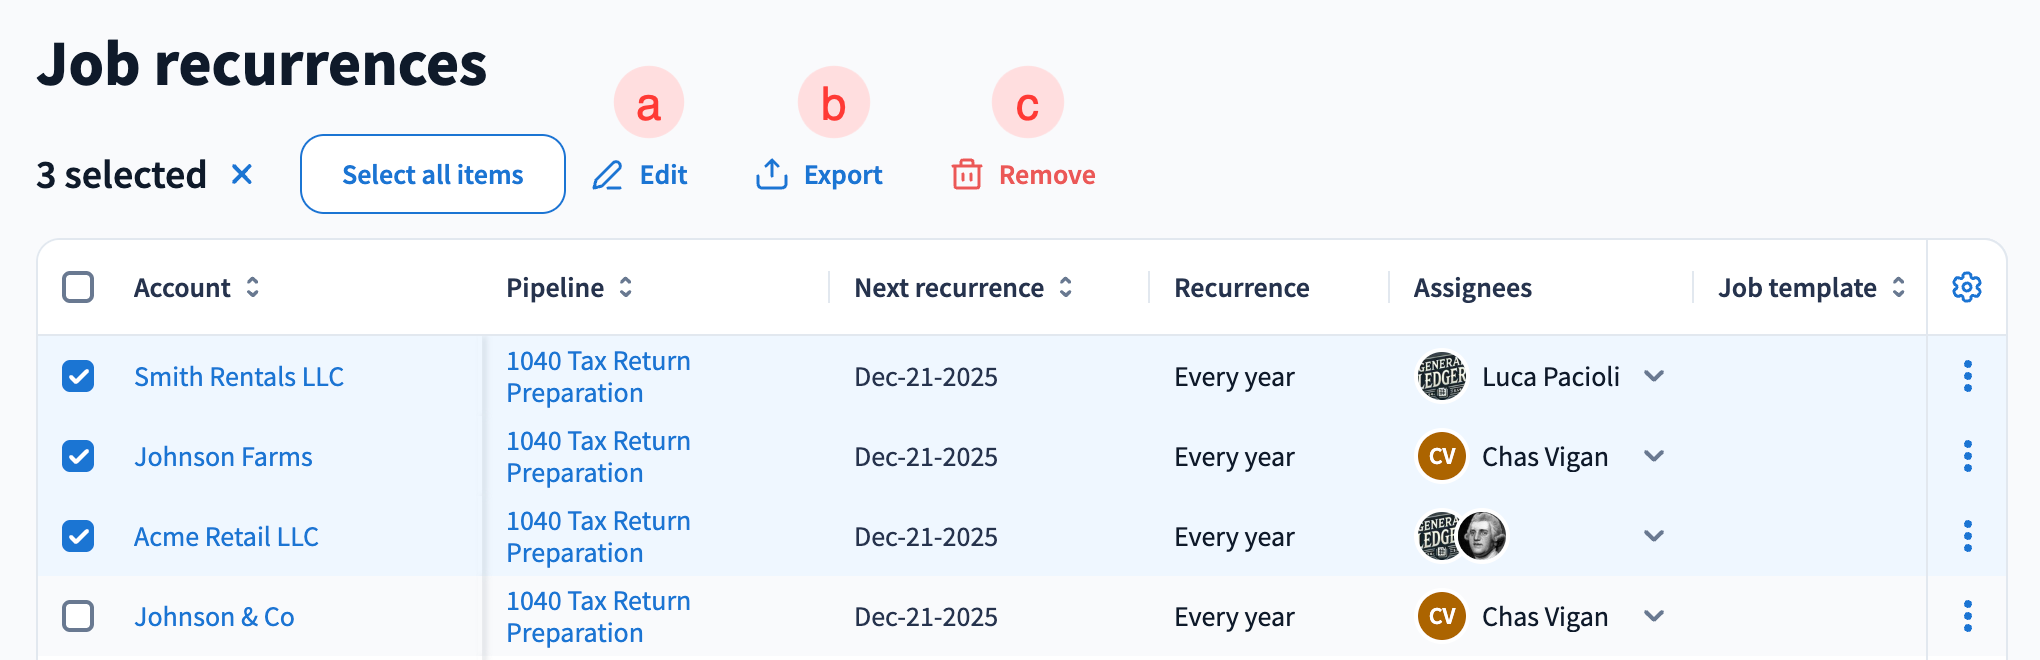Uncheck the Smith Rentals LLC checkbox
The height and width of the screenshot is (660, 2040).
(78, 376)
